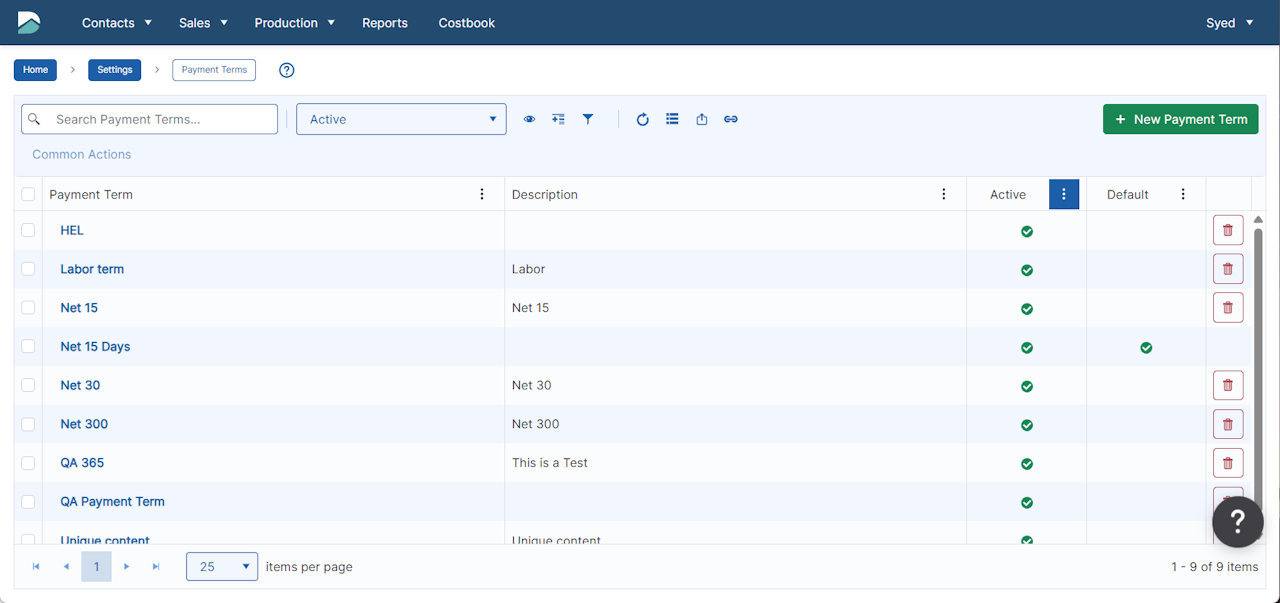Click the list view icon
Screen dimensions: 1280x603
point(672,119)
